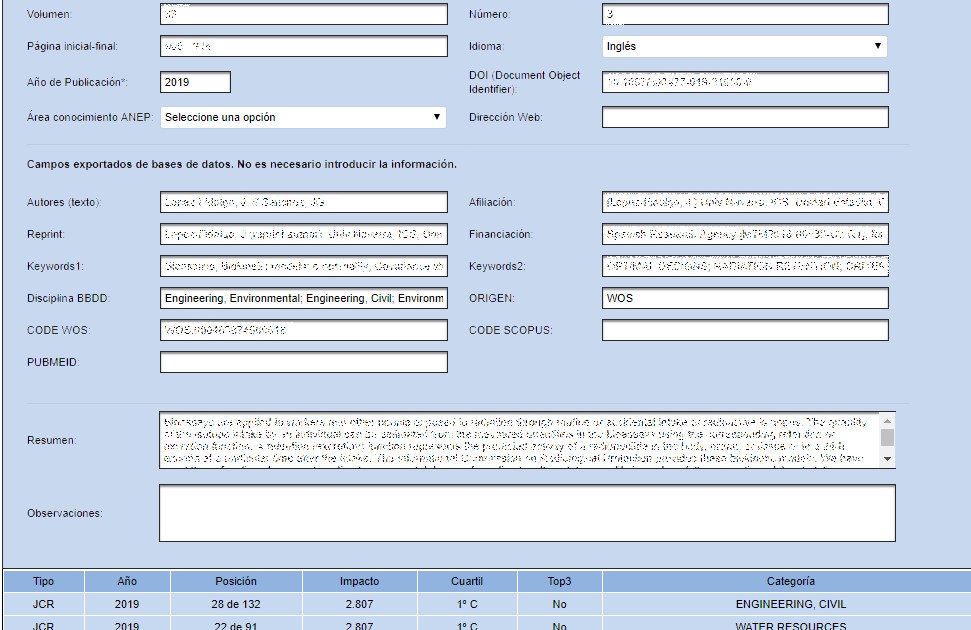Click the Disciplina BBDD field
Image resolution: width=971 pixels, height=630 pixels.
pyautogui.click(x=303, y=299)
